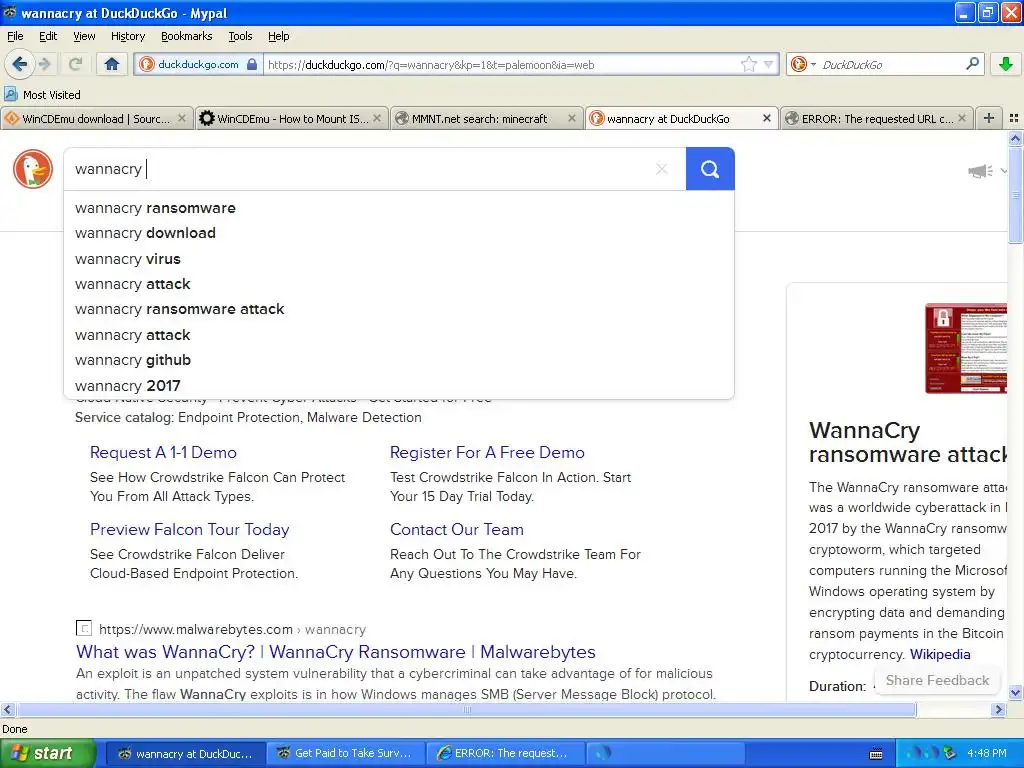Open the Tools menu
The height and width of the screenshot is (768, 1024).
coord(240,36)
